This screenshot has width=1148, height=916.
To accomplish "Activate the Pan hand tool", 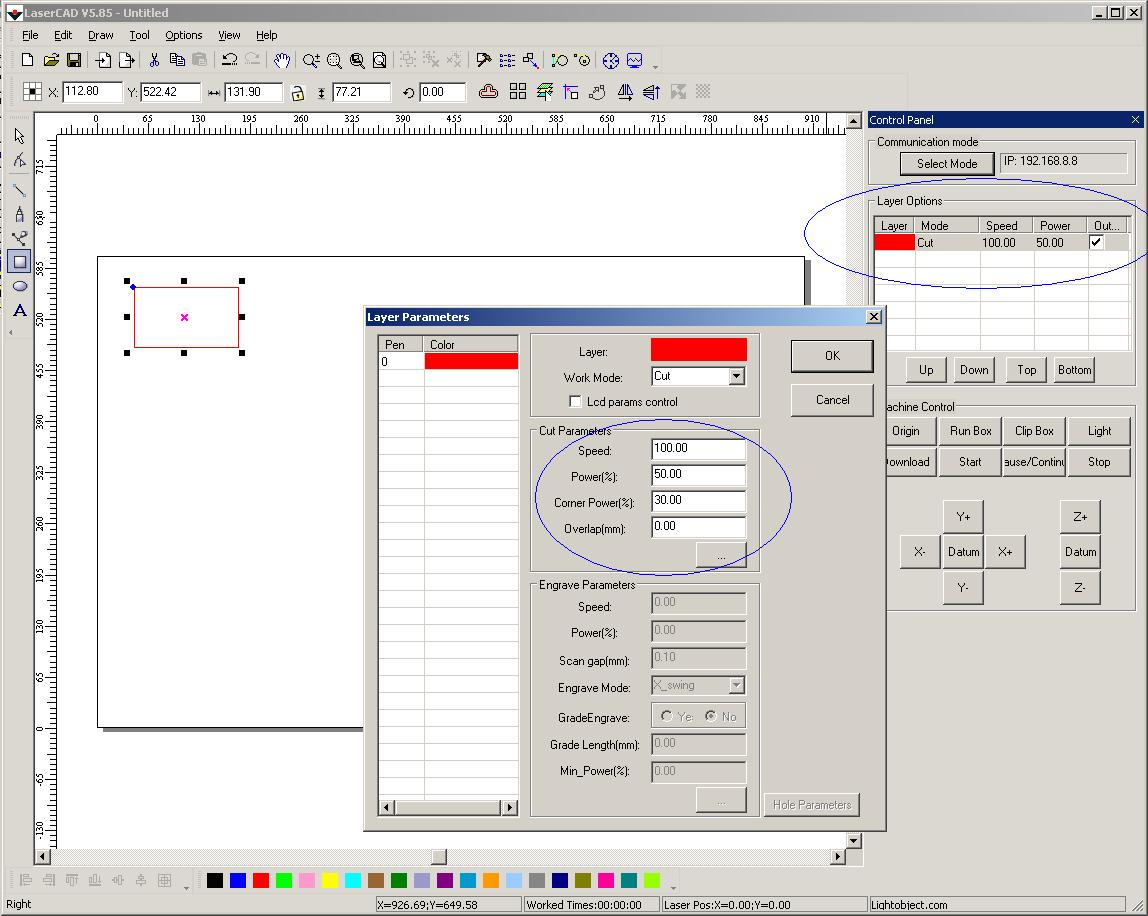I will [x=282, y=60].
